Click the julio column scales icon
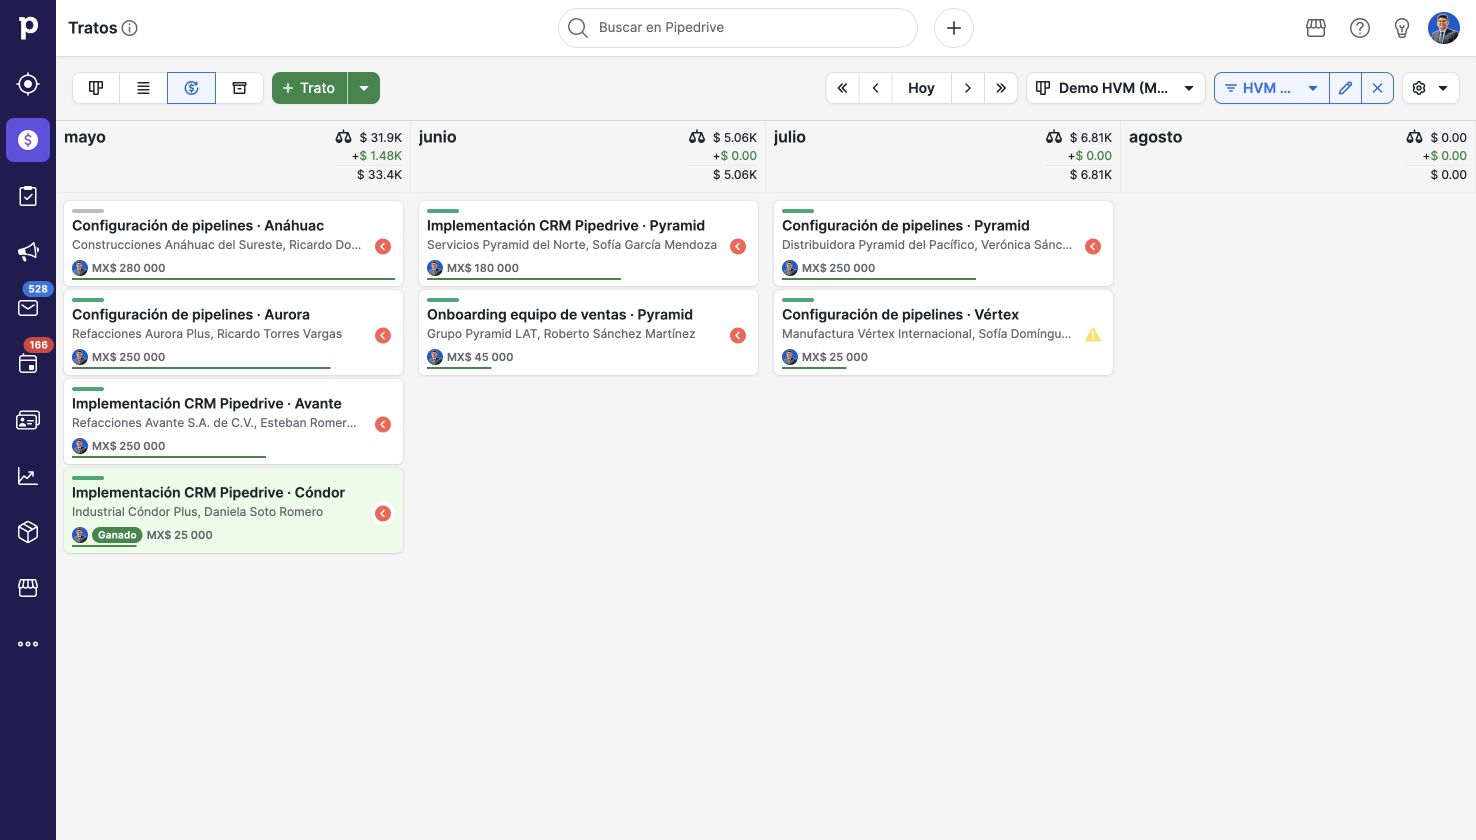Image resolution: width=1476 pixels, height=840 pixels. point(1054,137)
